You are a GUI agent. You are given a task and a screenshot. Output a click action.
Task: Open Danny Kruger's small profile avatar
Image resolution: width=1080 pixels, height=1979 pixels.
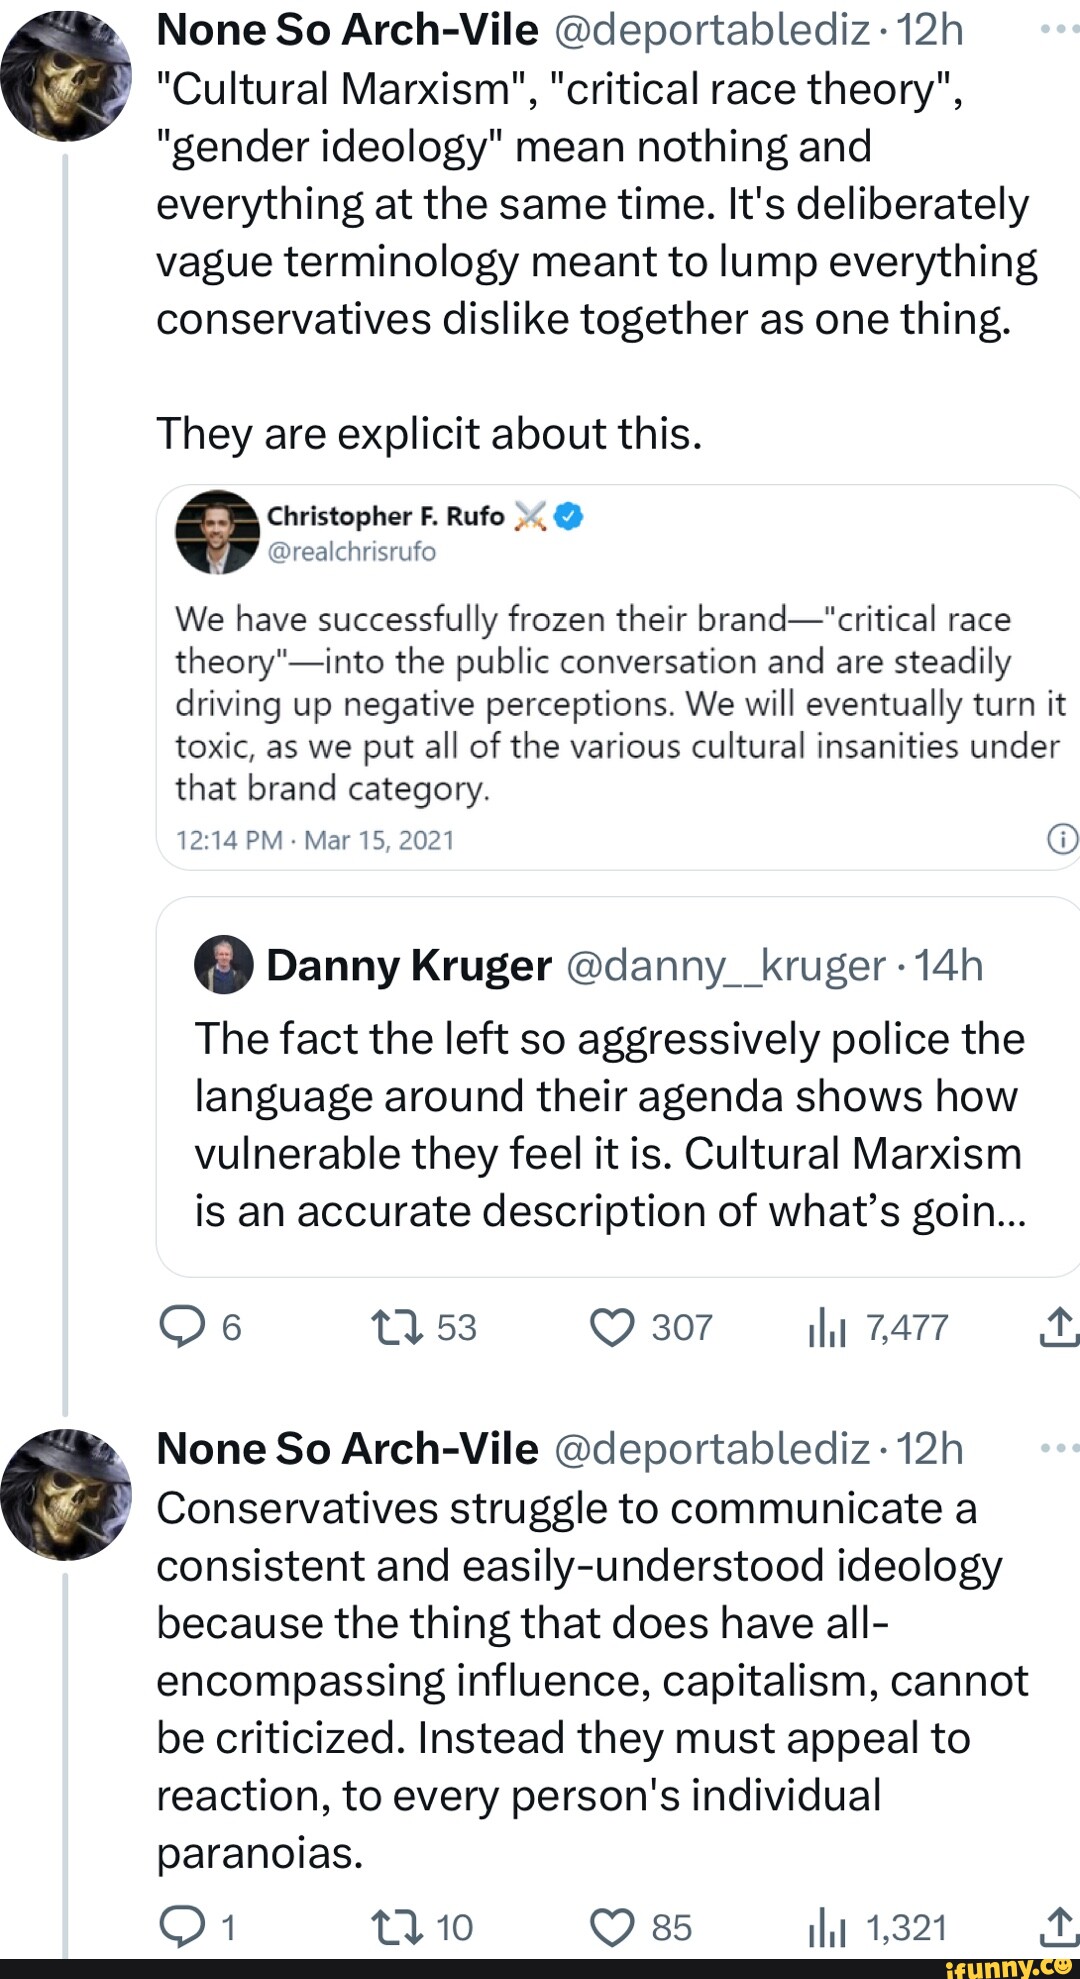223,965
